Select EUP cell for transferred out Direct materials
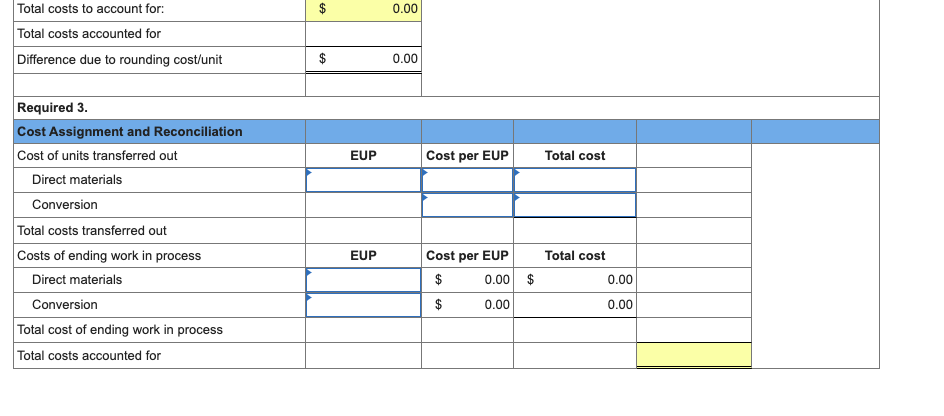Viewport: 944px width, 416px height. tap(363, 180)
